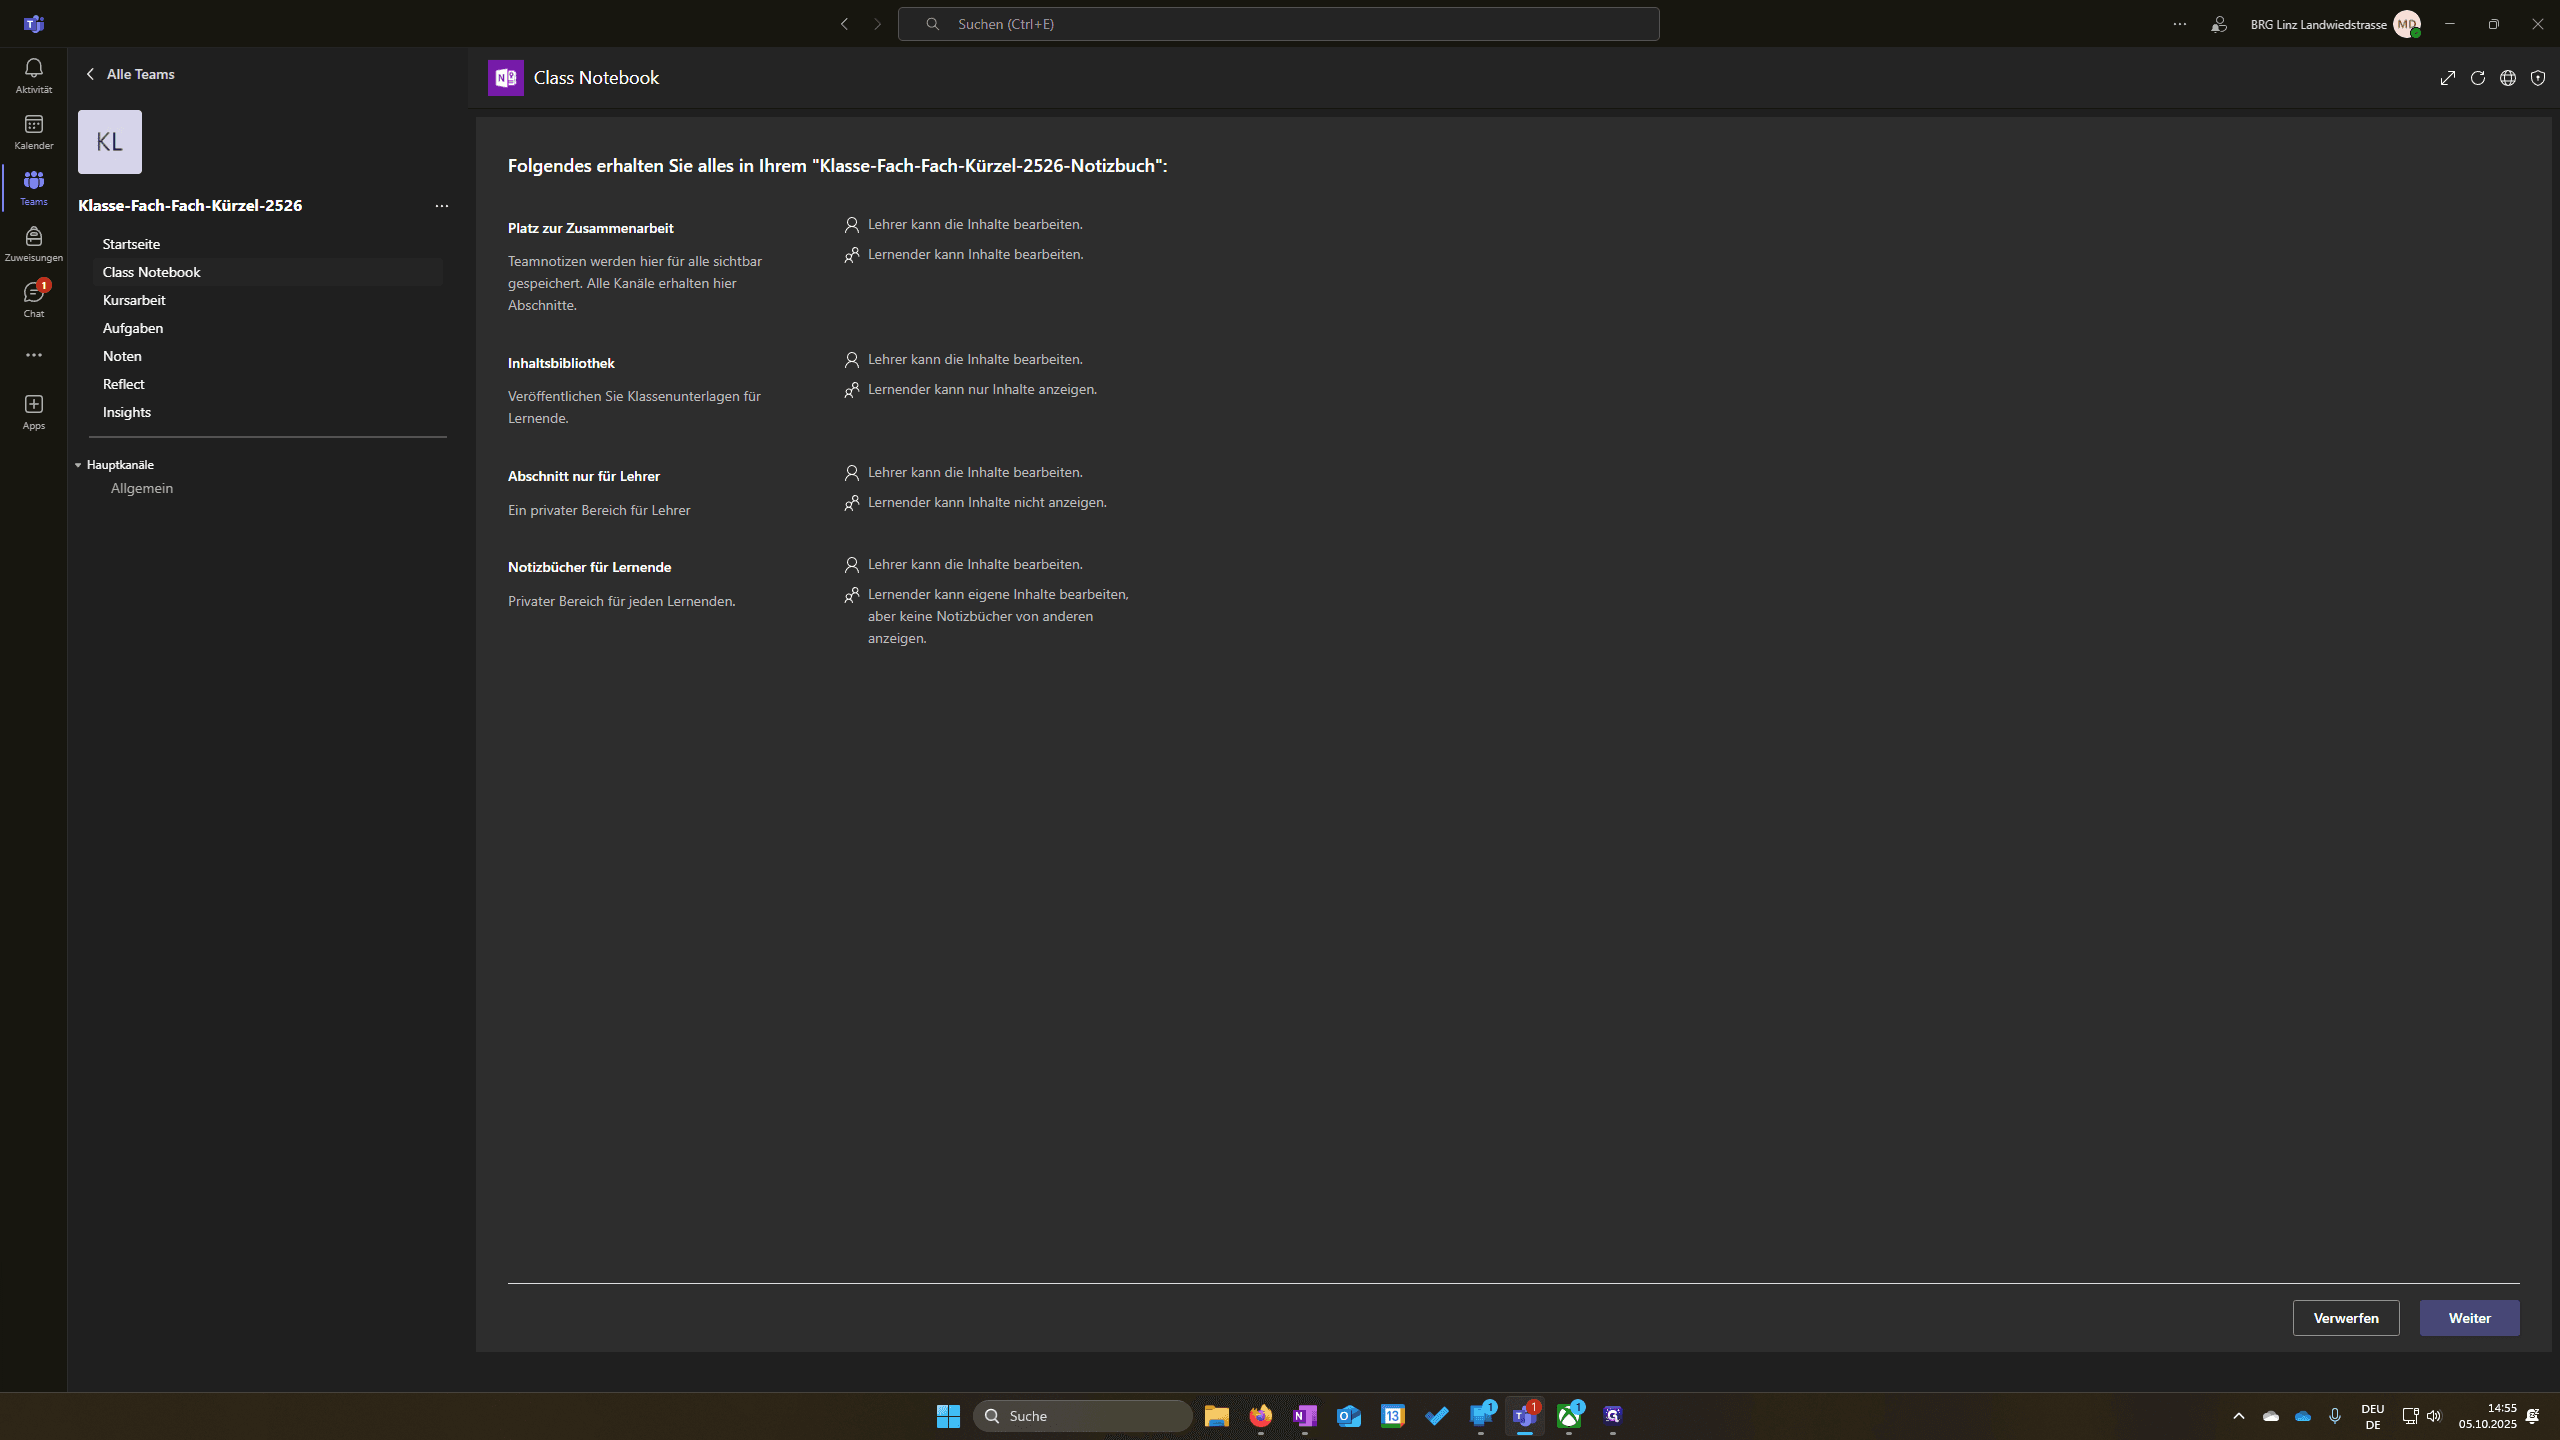This screenshot has width=2560, height=1440.
Task: Open the Allgemein channel
Action: (142, 488)
